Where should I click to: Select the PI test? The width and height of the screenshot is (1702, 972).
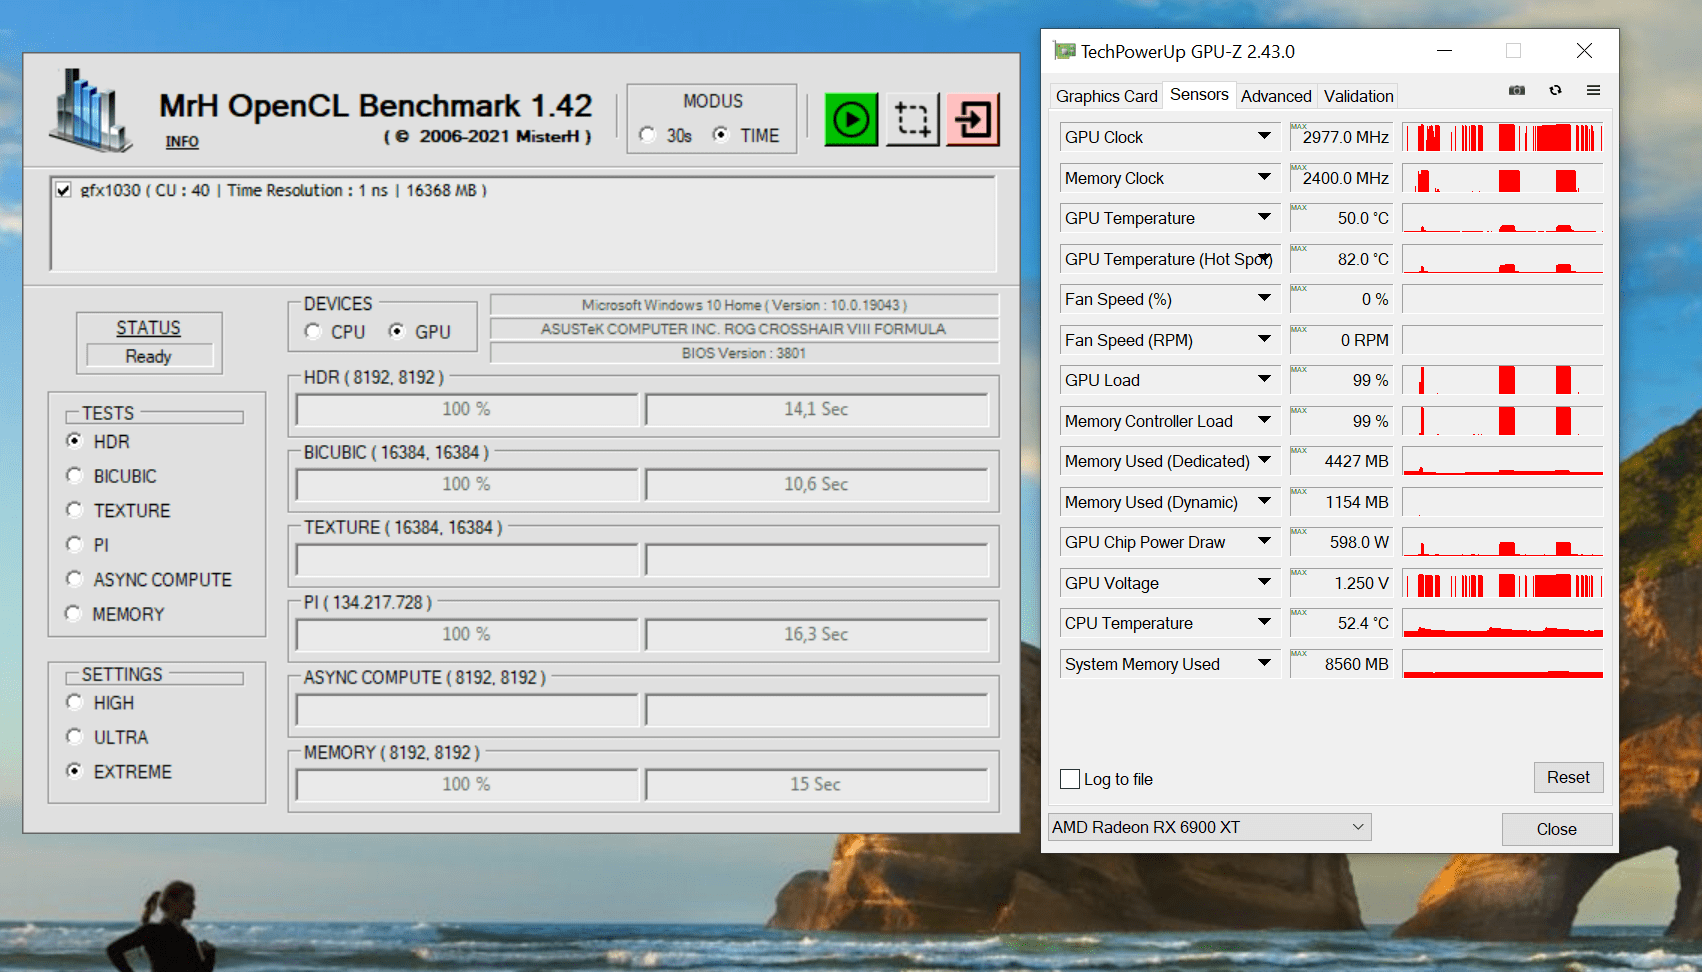pos(74,544)
